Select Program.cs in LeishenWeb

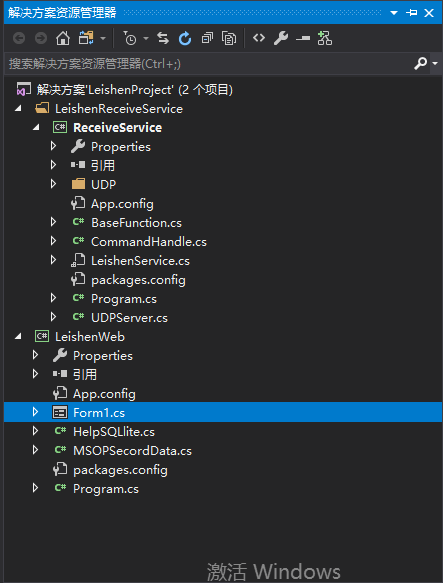106,489
